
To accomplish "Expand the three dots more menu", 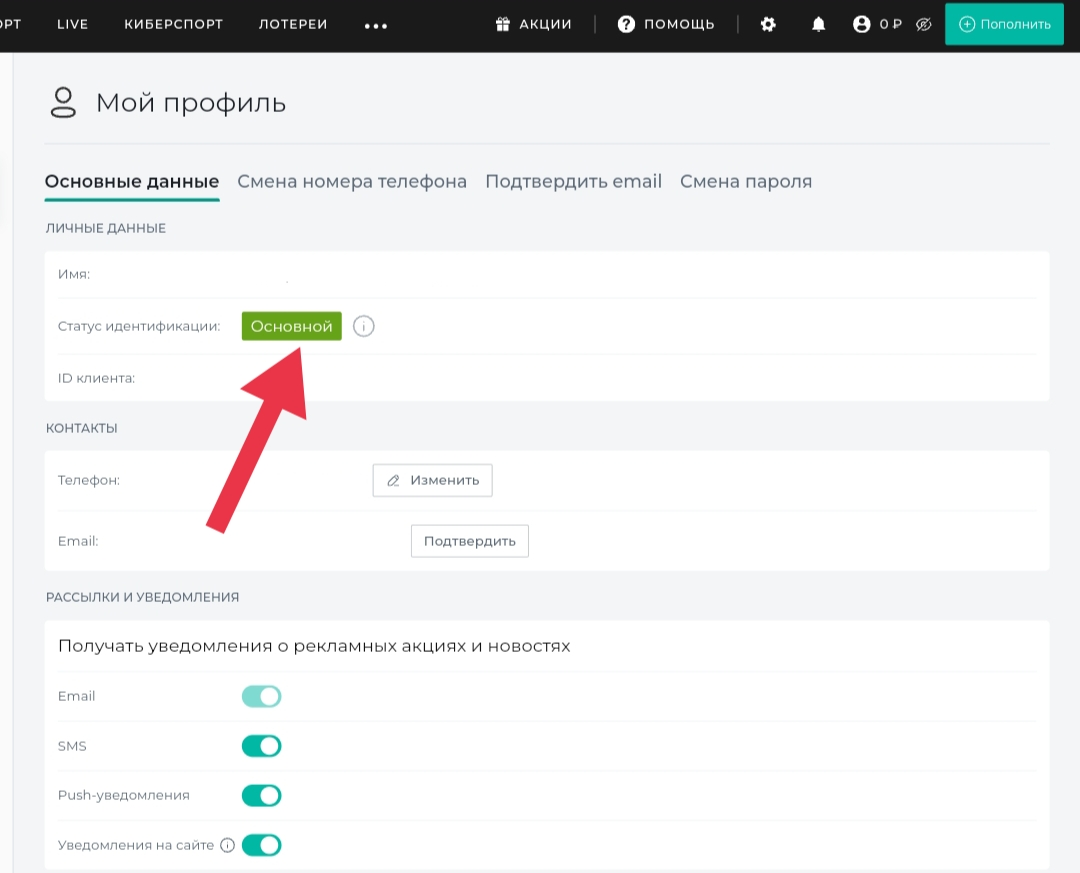I will pyautogui.click(x=376, y=26).
